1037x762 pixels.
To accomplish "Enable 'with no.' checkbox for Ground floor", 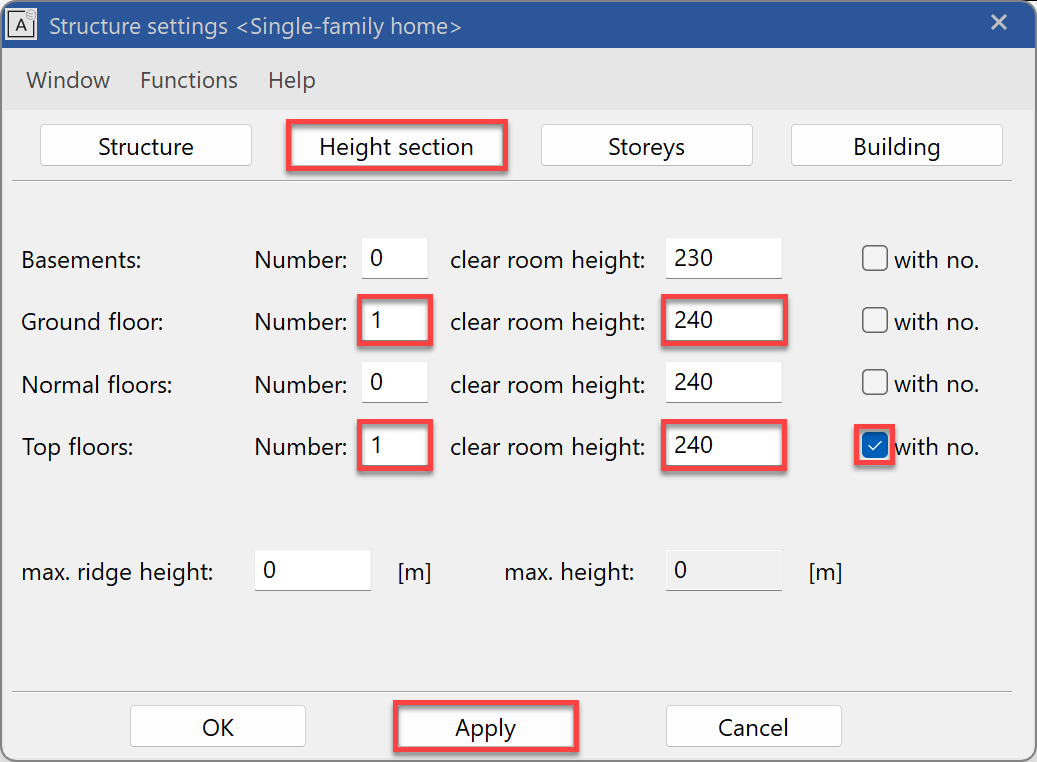I will pyautogui.click(x=875, y=321).
